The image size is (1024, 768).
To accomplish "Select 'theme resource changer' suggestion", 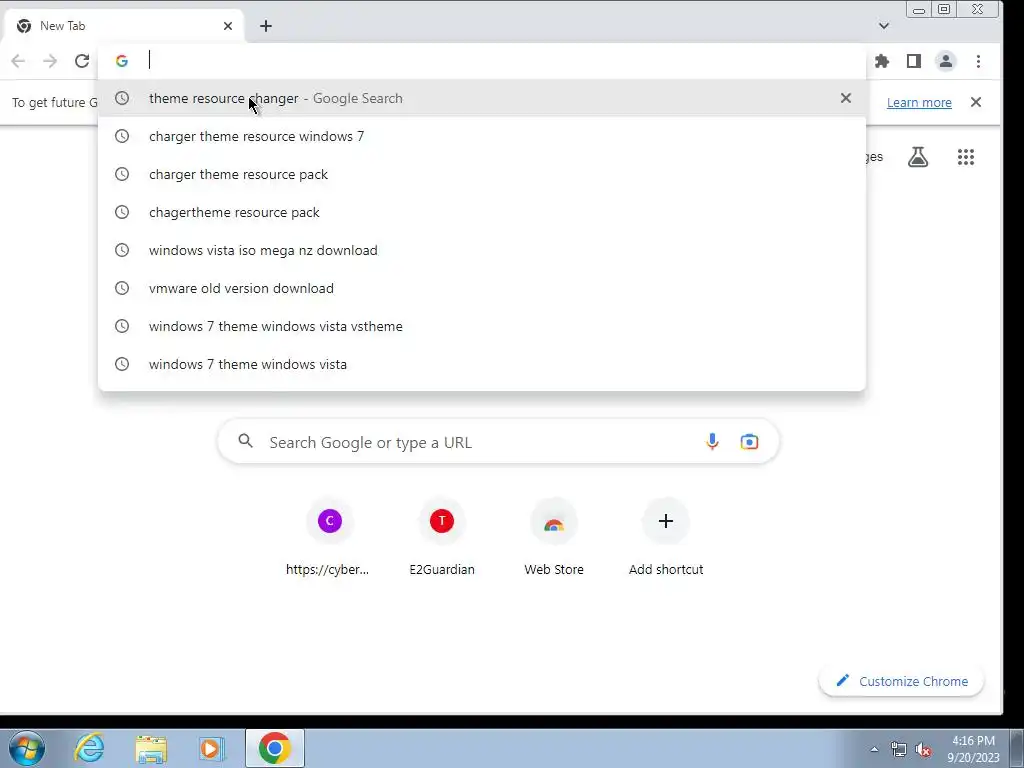I will [482, 98].
